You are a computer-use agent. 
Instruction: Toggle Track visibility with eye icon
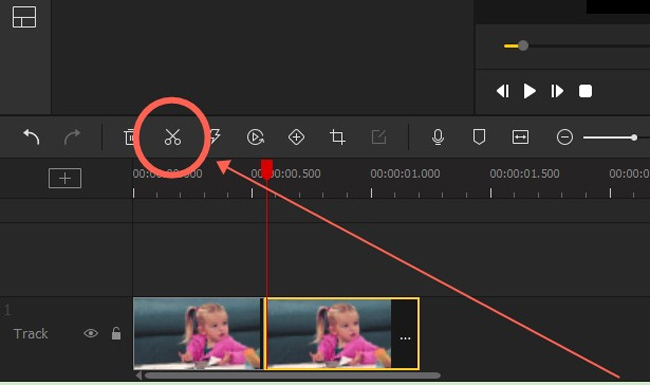tap(91, 334)
